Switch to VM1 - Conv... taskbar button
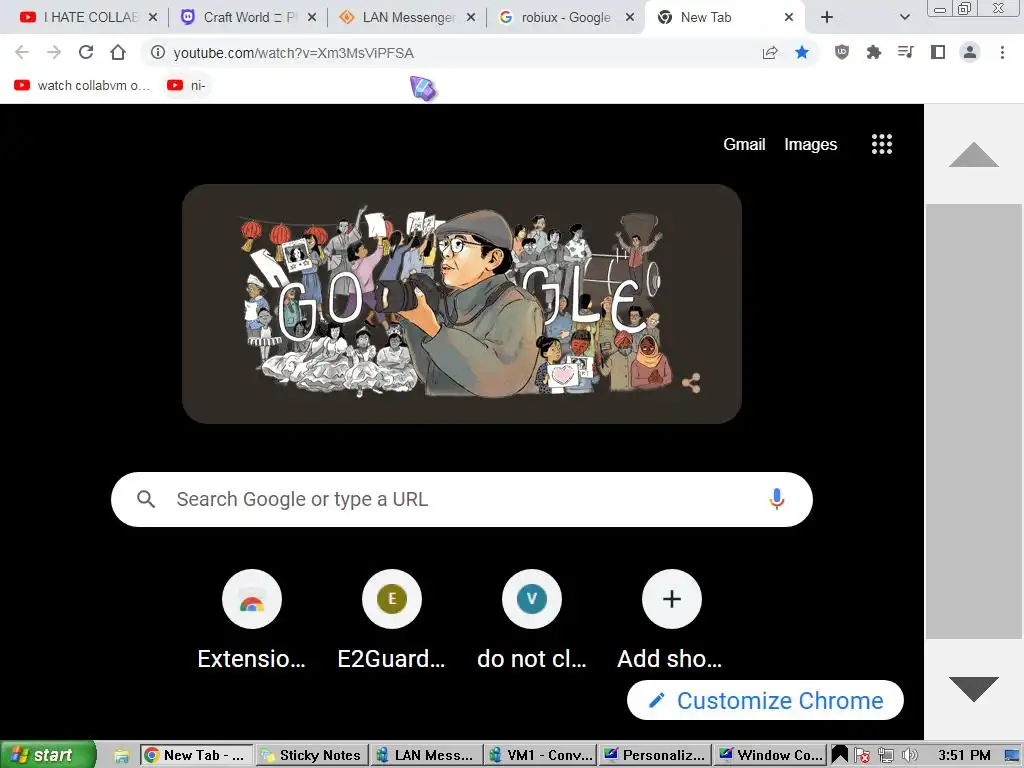1024x768 pixels. coord(541,755)
